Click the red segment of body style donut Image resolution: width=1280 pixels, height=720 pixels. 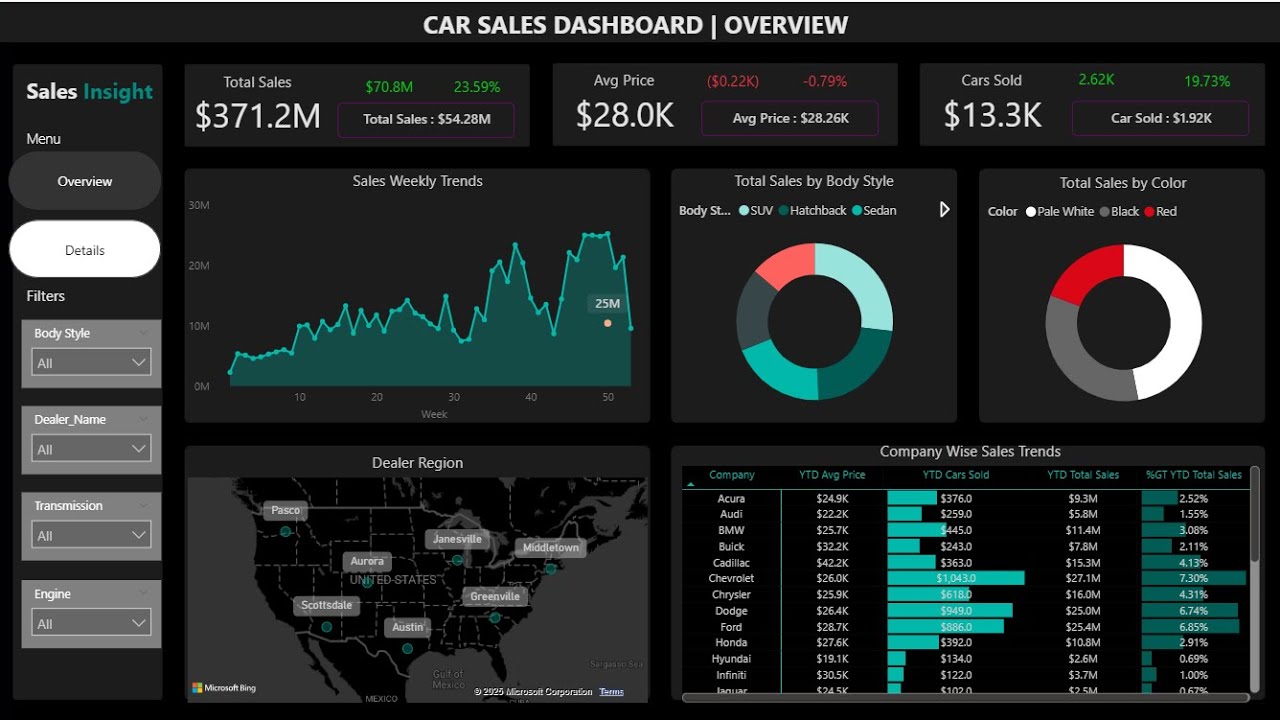(x=788, y=265)
